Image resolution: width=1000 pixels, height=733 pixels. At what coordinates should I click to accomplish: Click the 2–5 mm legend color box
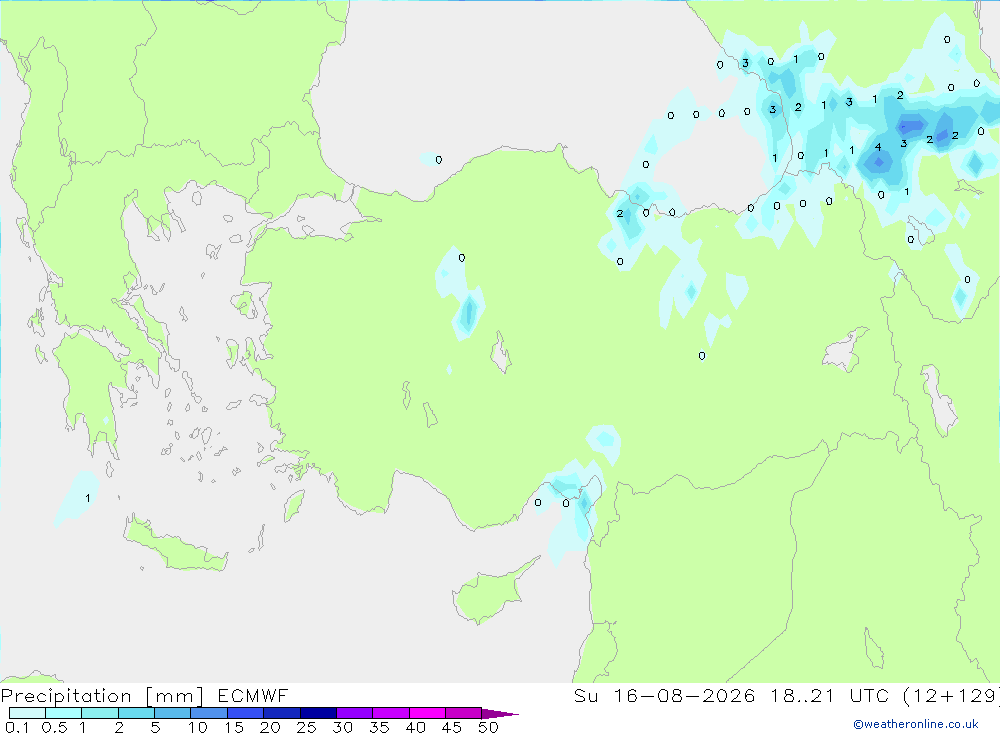point(136,713)
